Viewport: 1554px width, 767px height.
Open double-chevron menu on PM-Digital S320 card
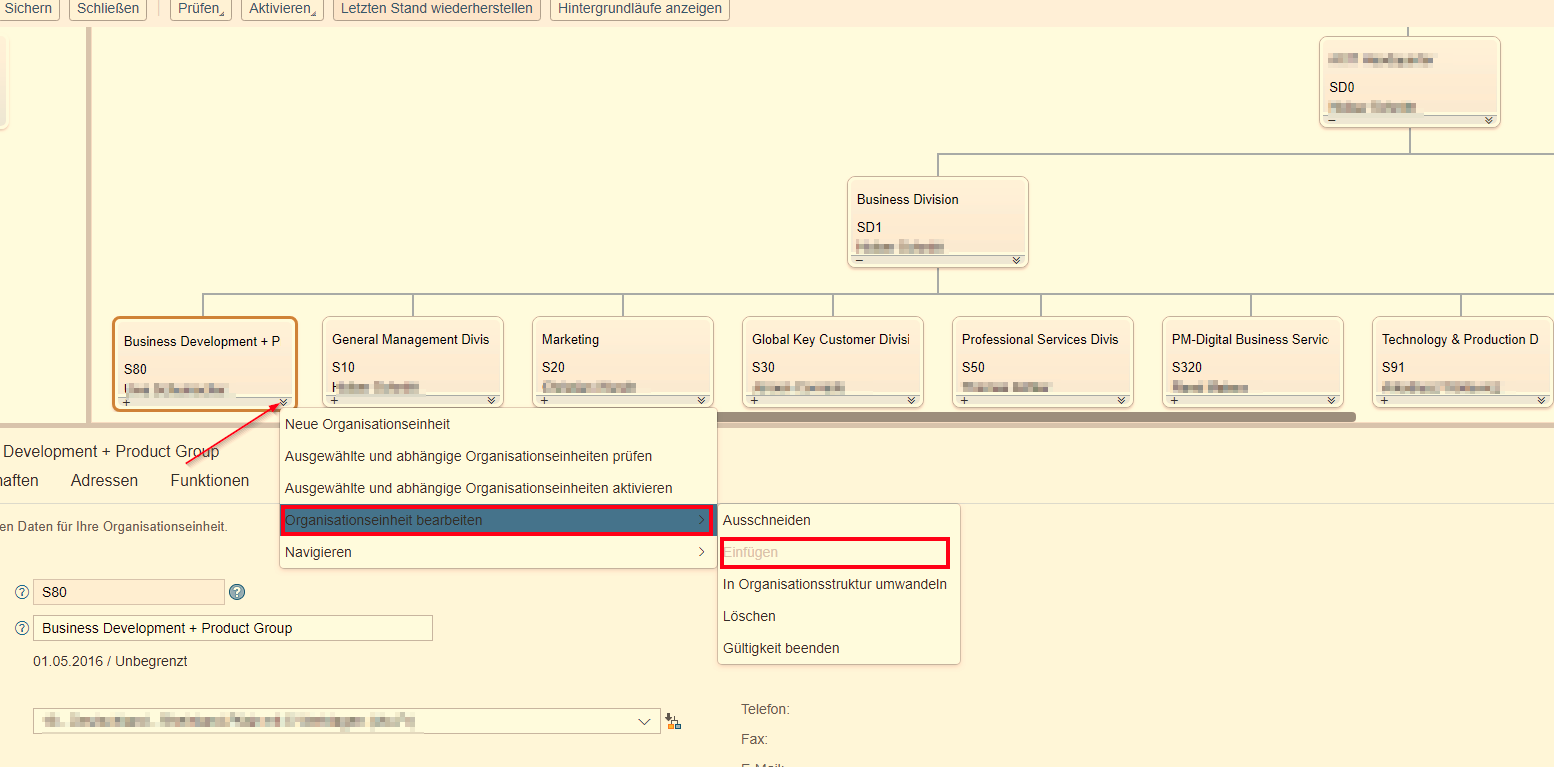pyautogui.click(x=1332, y=400)
